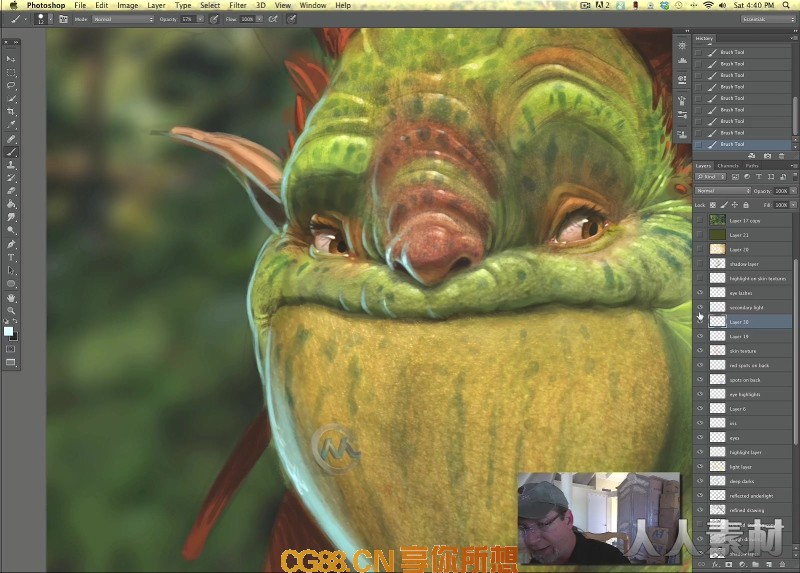
Task: Hide the spots on back layer
Action: [x=700, y=380]
